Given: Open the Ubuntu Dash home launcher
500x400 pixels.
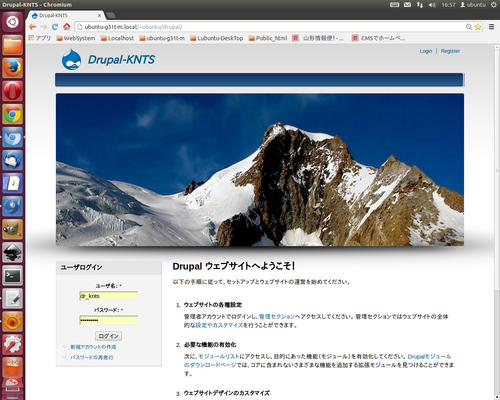Looking at the screenshot, I should (12, 22).
